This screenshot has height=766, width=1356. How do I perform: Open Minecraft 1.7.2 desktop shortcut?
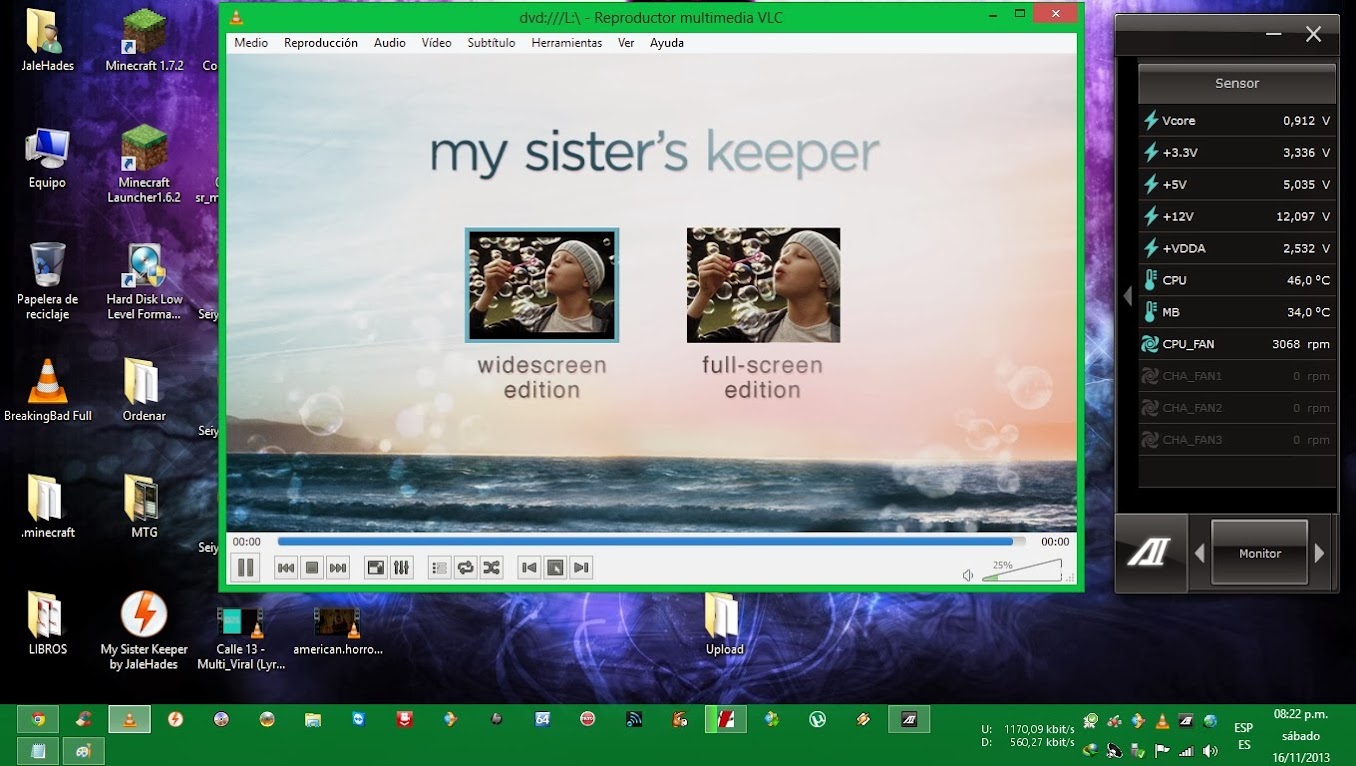(x=144, y=40)
